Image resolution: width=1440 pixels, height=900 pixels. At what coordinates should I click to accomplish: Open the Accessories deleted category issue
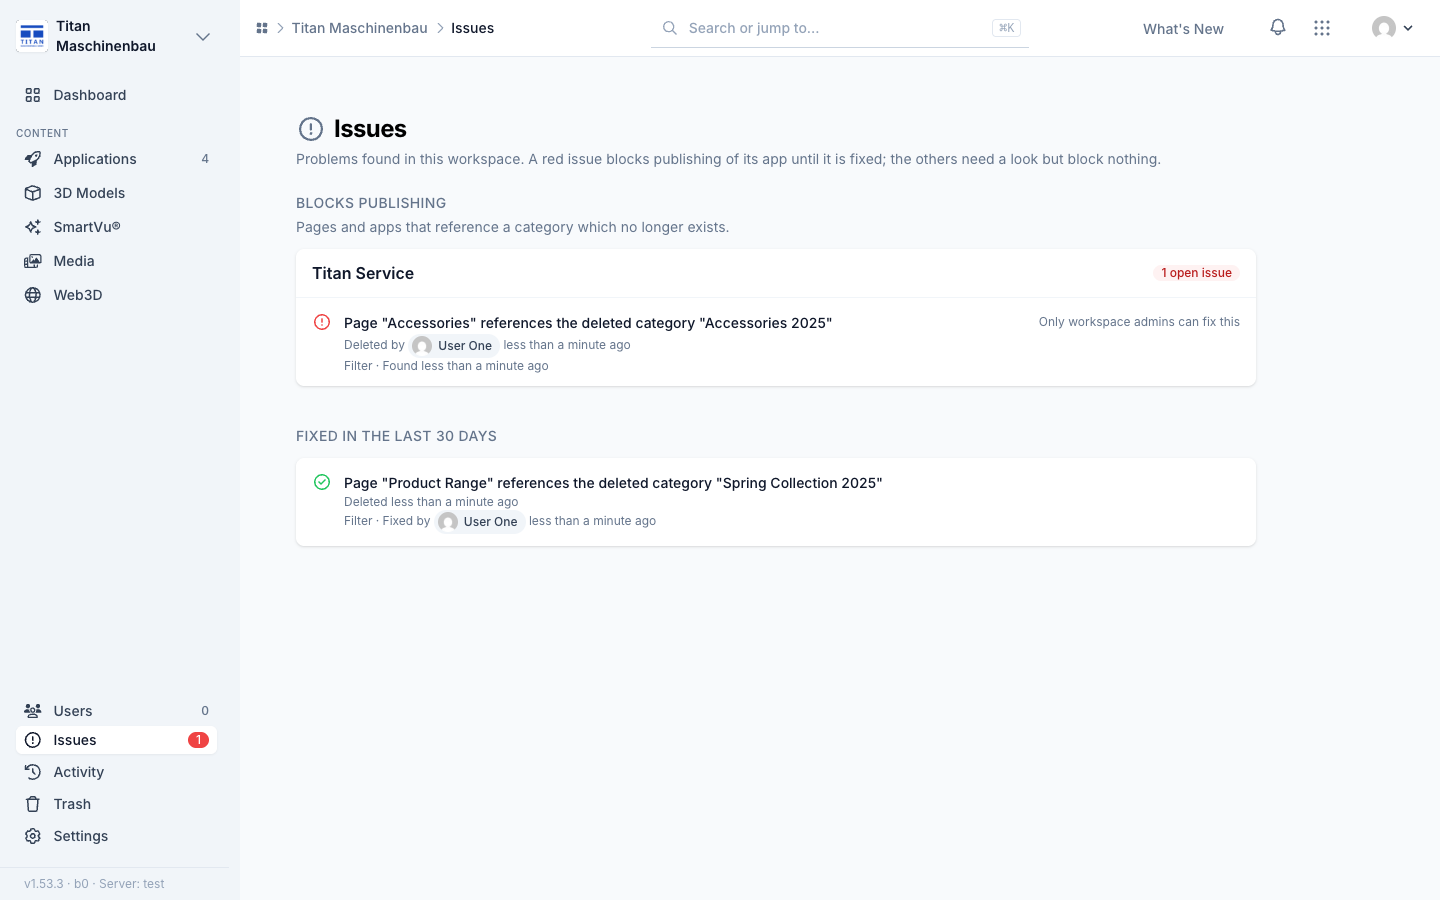588,323
